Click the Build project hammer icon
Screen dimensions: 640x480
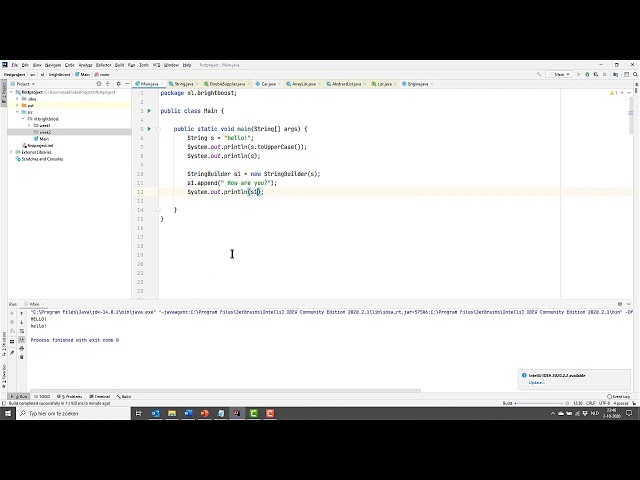click(539, 74)
